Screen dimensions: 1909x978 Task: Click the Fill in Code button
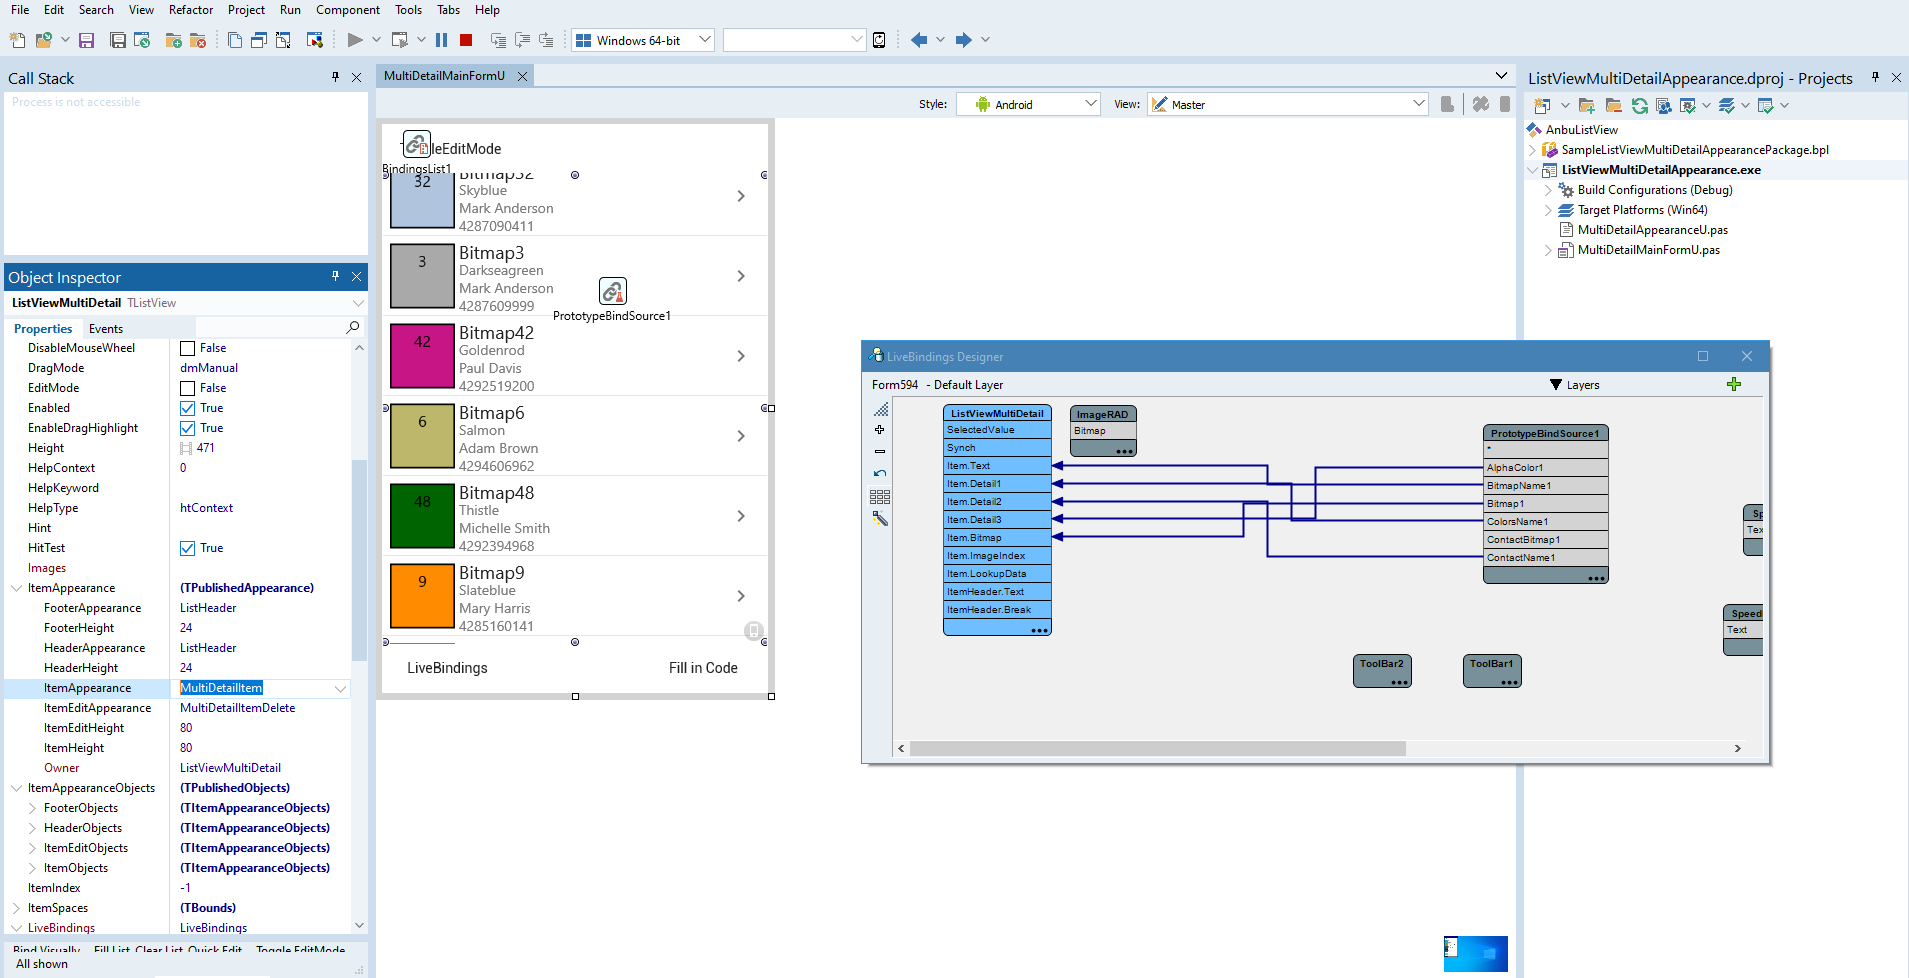(703, 668)
